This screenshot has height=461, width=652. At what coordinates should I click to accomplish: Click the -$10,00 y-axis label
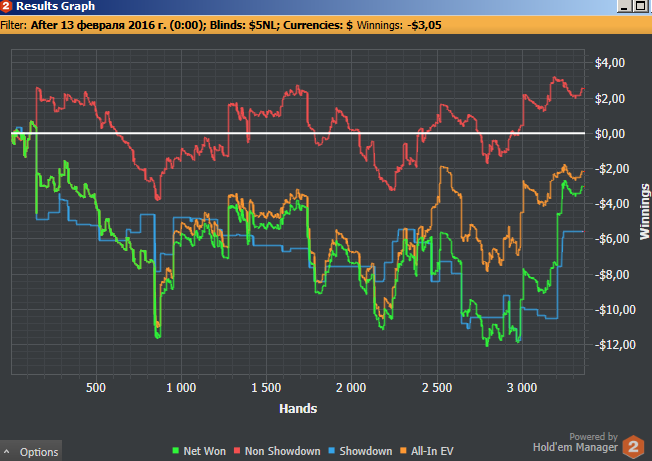pos(615,310)
